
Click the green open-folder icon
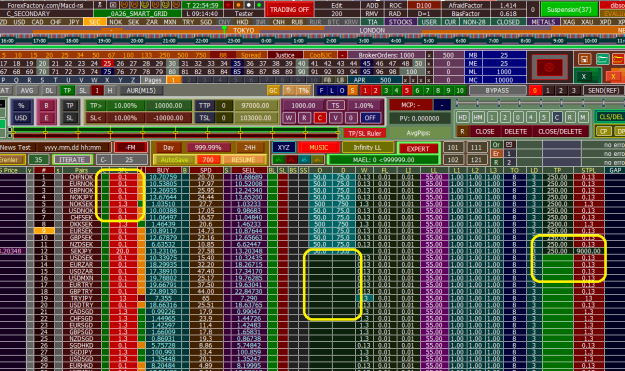[602, 59]
